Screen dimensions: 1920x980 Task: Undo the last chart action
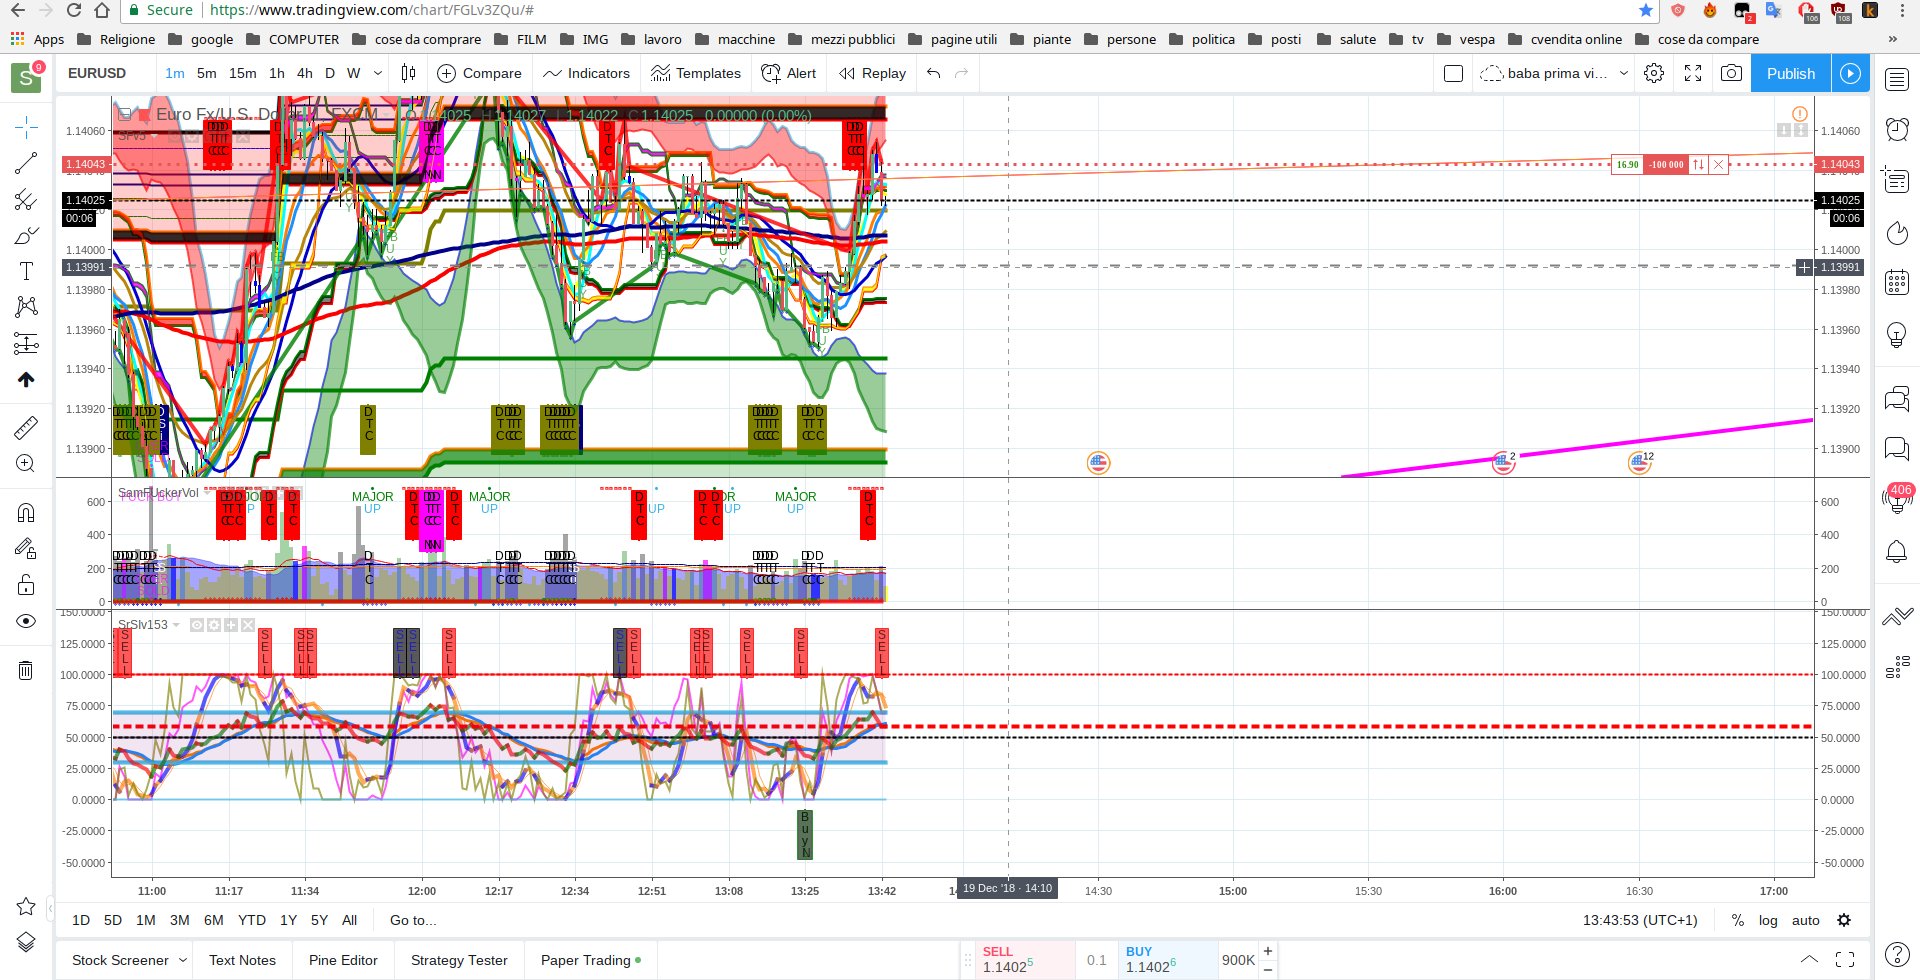[x=933, y=73]
